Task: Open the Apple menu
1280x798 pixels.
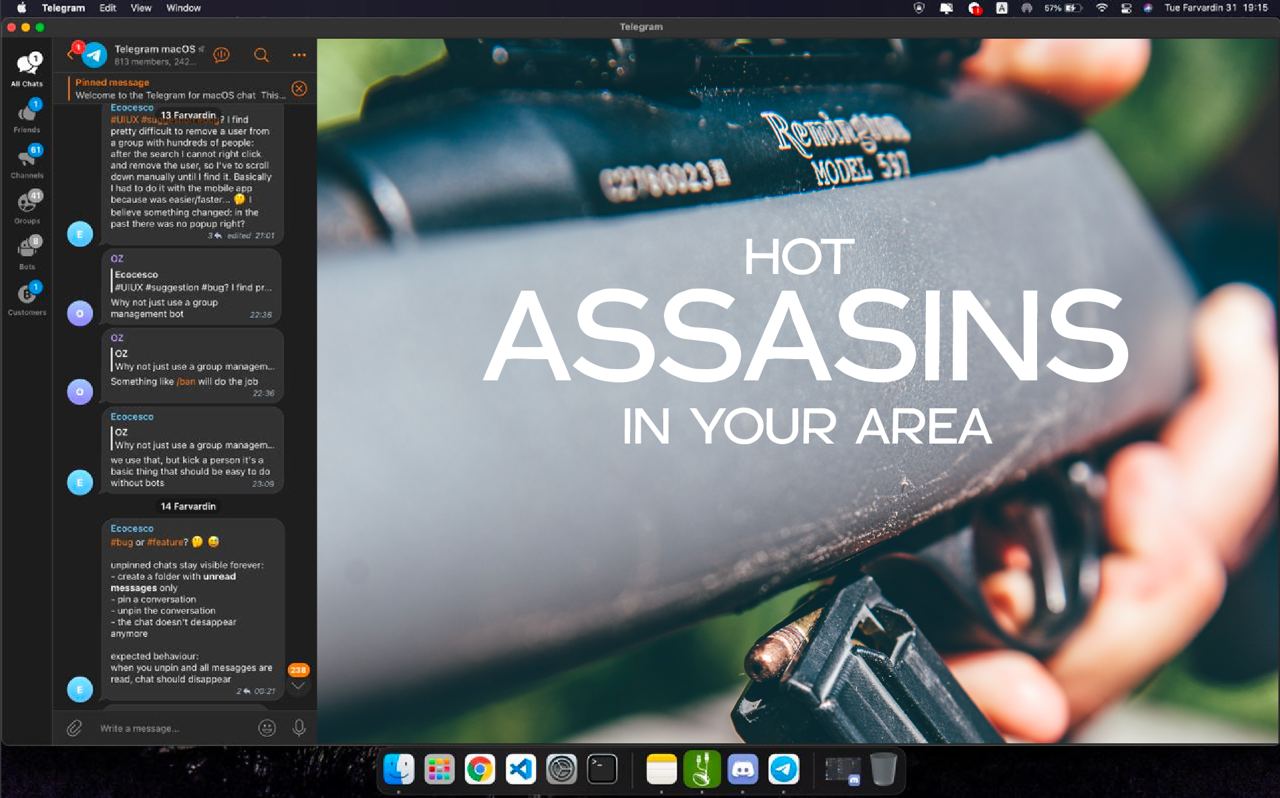Action: 21,8
